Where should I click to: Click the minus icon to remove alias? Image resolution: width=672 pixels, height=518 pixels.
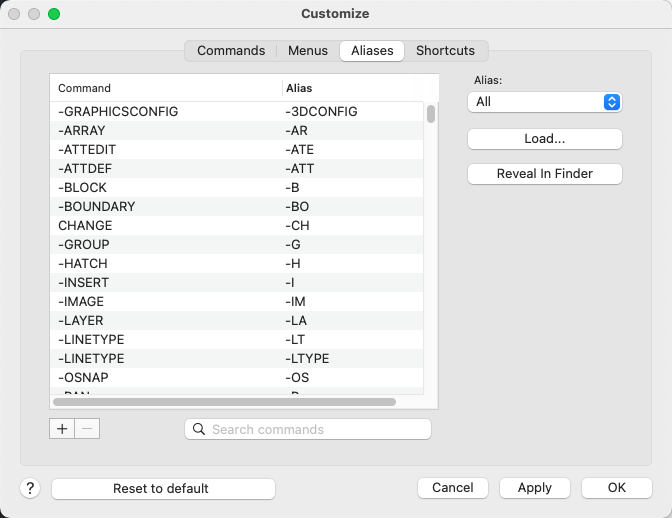pyautogui.click(x=87, y=428)
